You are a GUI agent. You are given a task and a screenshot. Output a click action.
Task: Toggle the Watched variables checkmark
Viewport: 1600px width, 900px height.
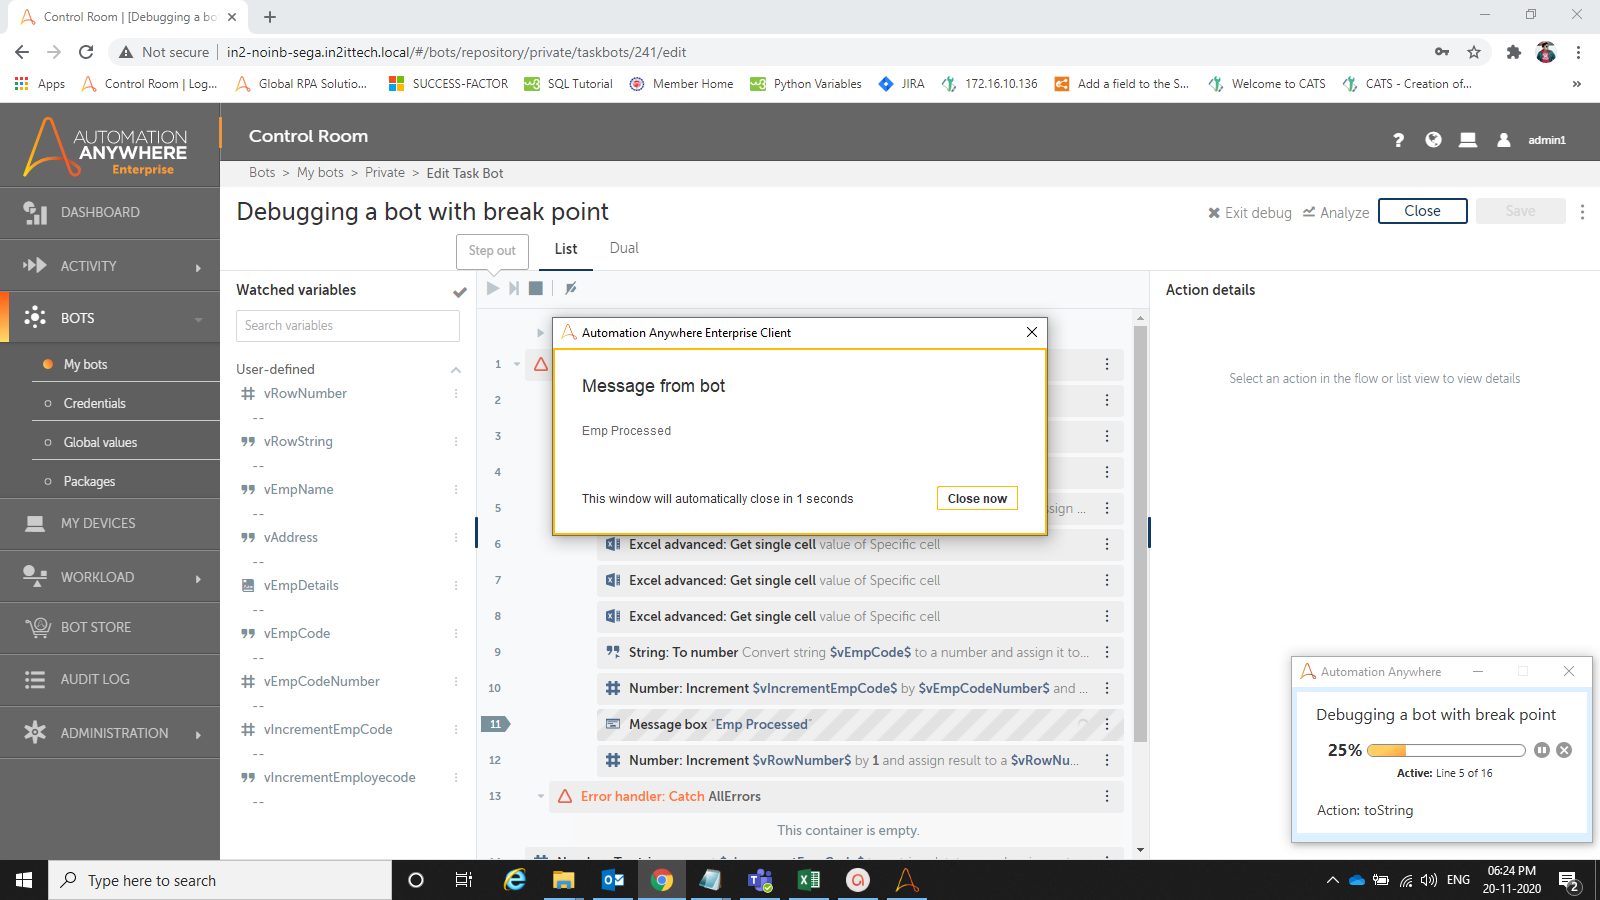460,292
